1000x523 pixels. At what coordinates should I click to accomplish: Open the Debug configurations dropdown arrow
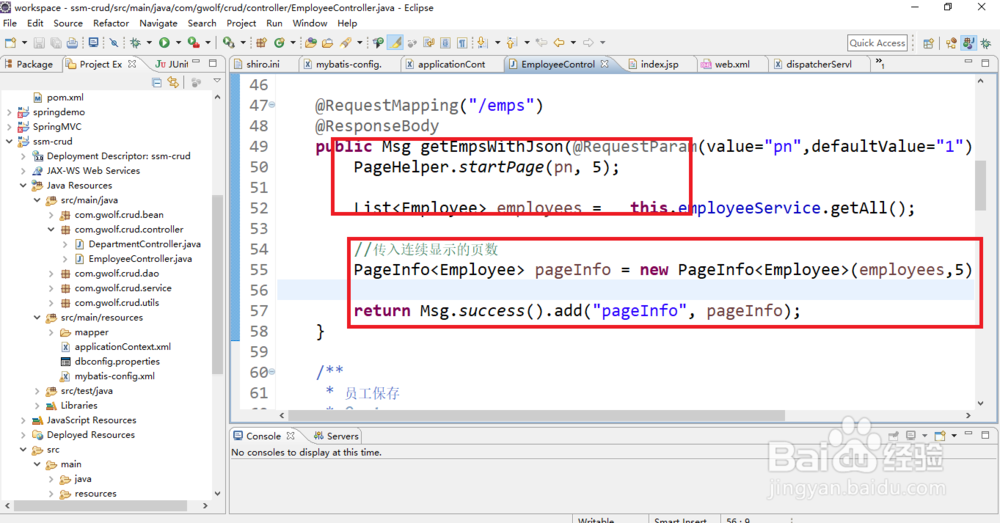(149, 43)
